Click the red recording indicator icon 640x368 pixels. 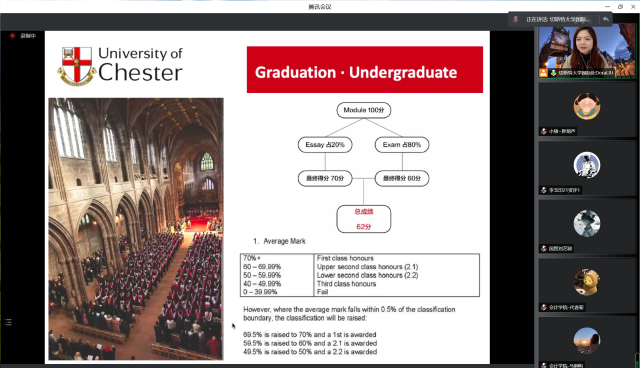[12, 36]
